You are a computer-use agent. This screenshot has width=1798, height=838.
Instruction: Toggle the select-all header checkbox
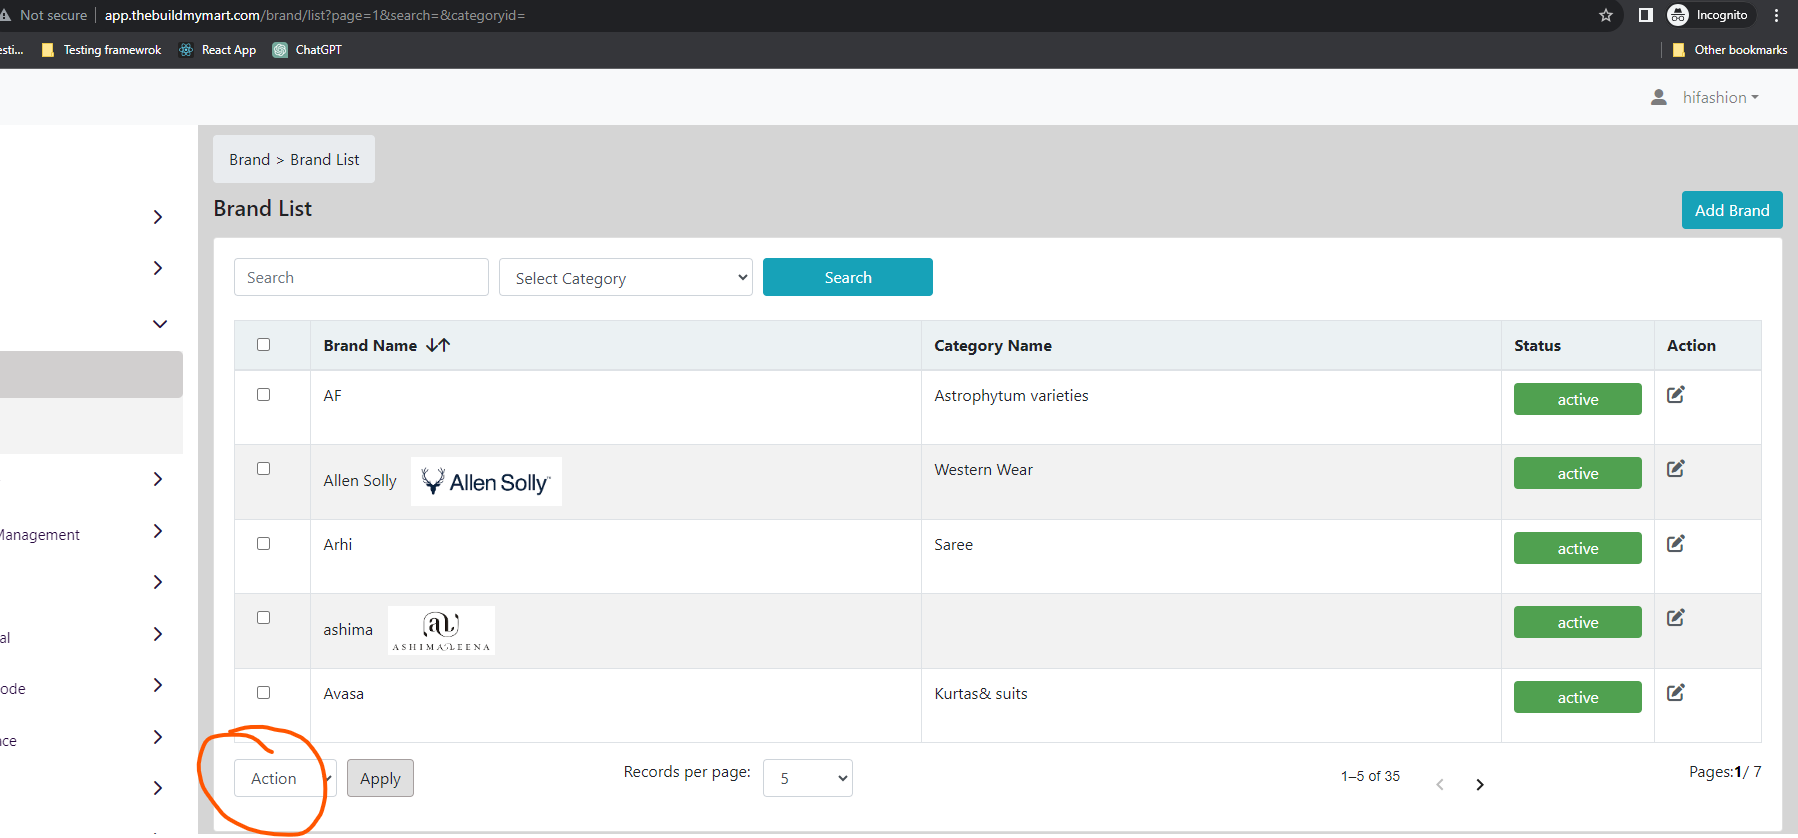[264, 345]
